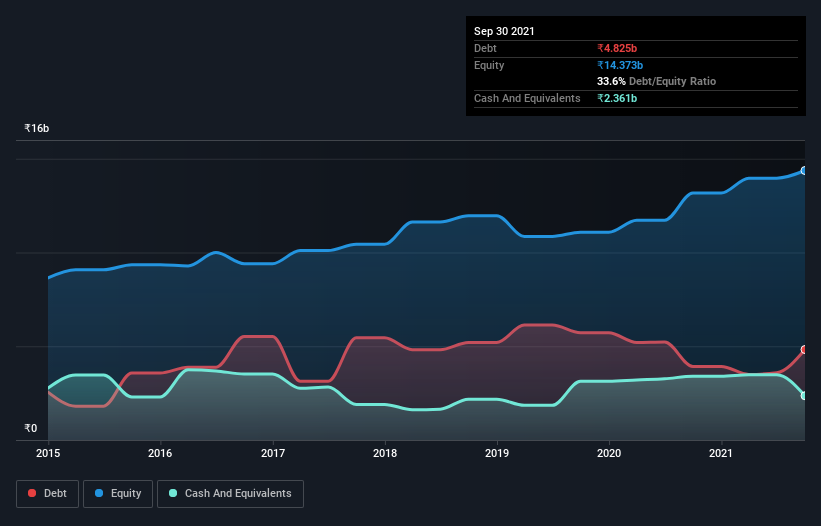Toggle the Cash And Equivalents legend button
Screen dimensions: 821x526
(x=230, y=494)
